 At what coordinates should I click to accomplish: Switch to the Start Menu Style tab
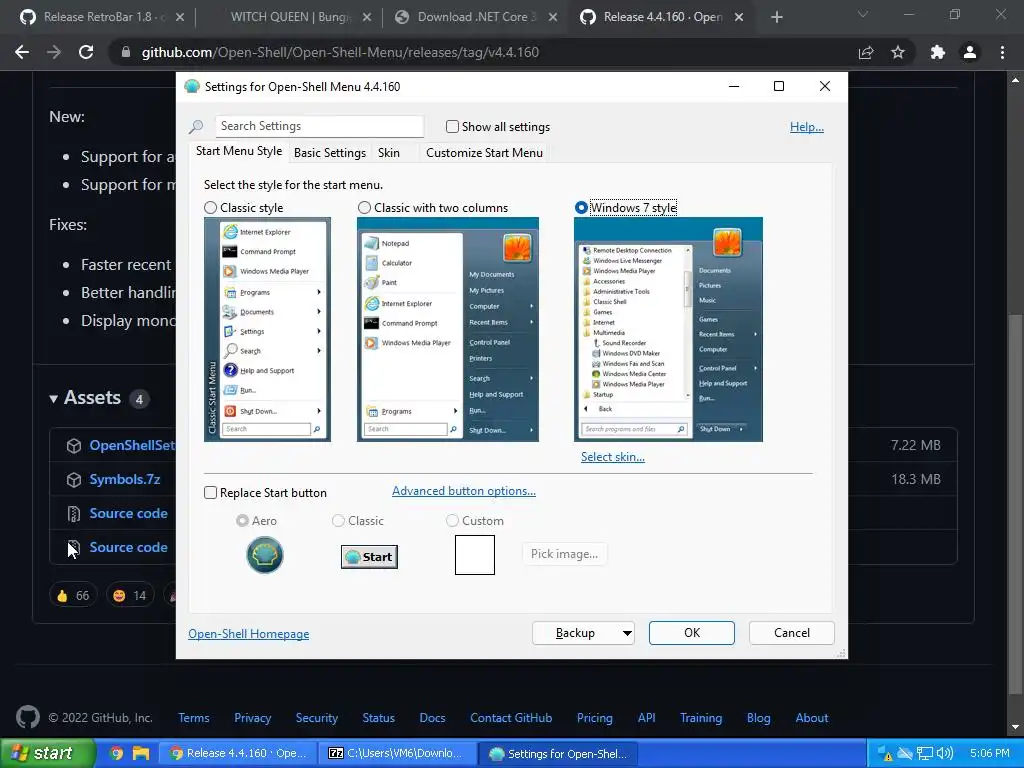(239, 151)
